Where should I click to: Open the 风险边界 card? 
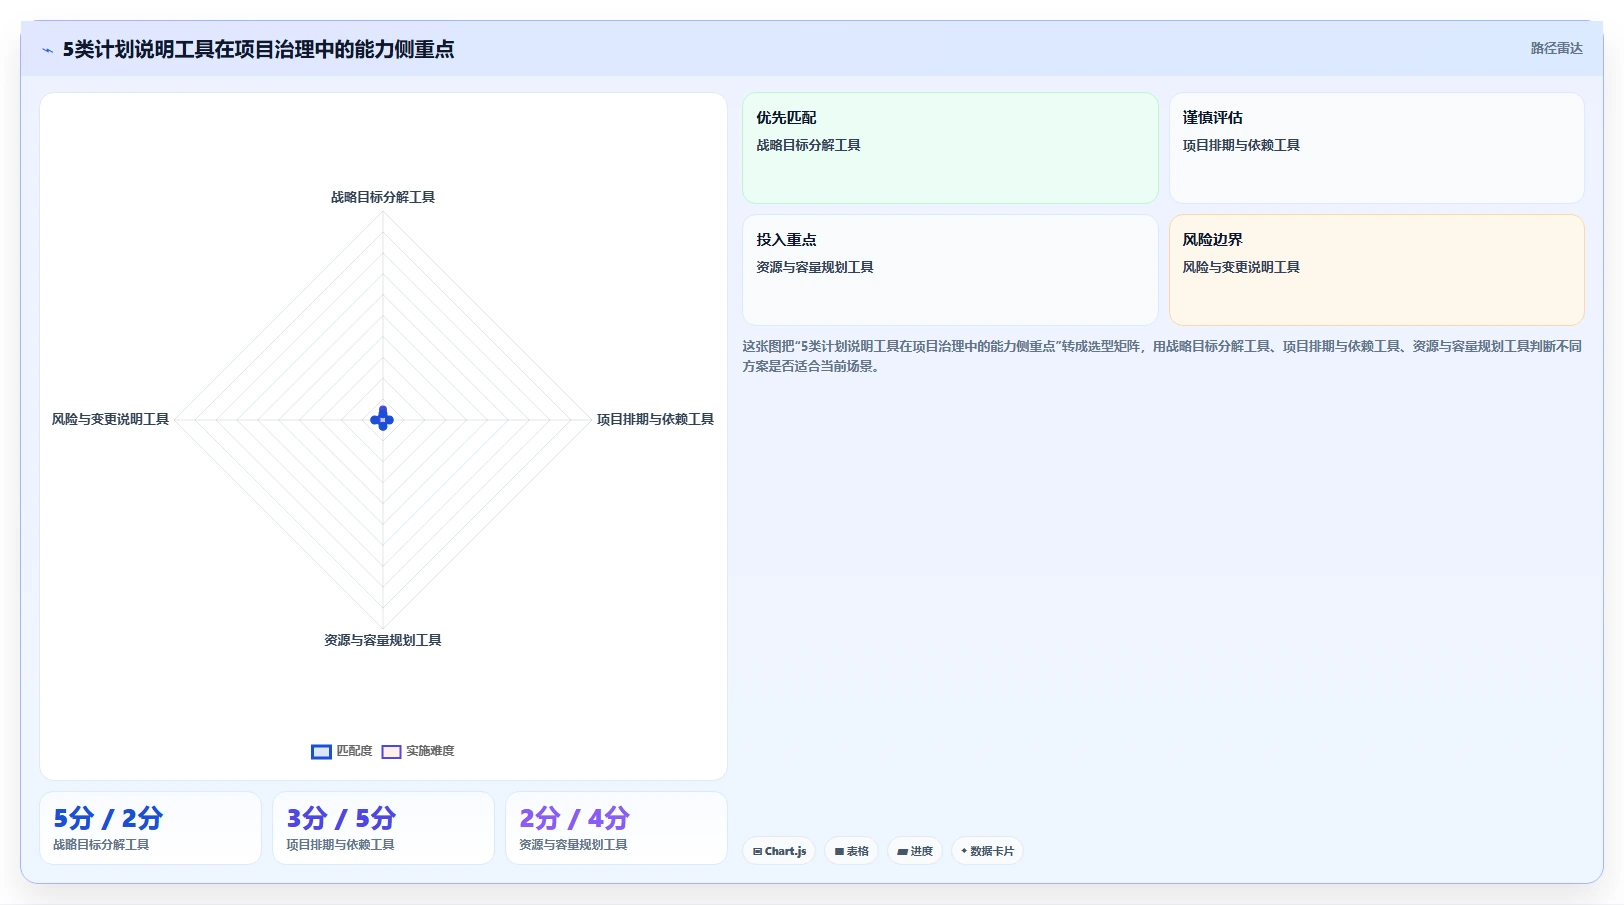coord(1377,270)
